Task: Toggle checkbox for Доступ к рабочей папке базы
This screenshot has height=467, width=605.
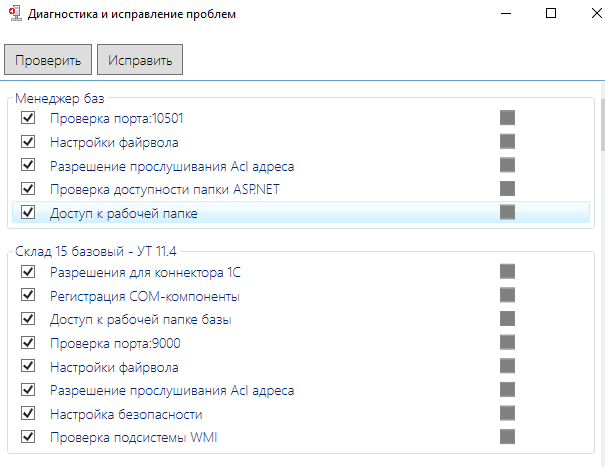Action: (28, 319)
